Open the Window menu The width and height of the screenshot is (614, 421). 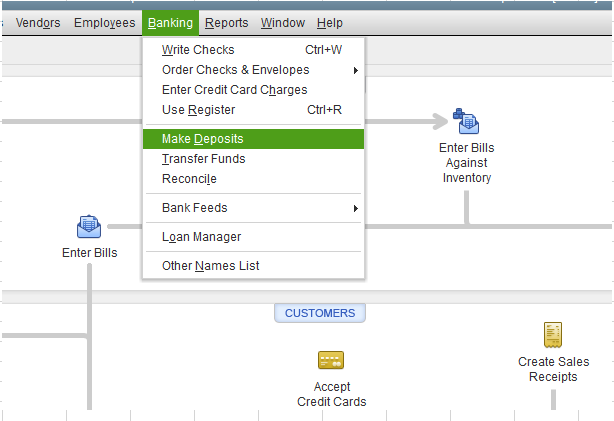(282, 23)
